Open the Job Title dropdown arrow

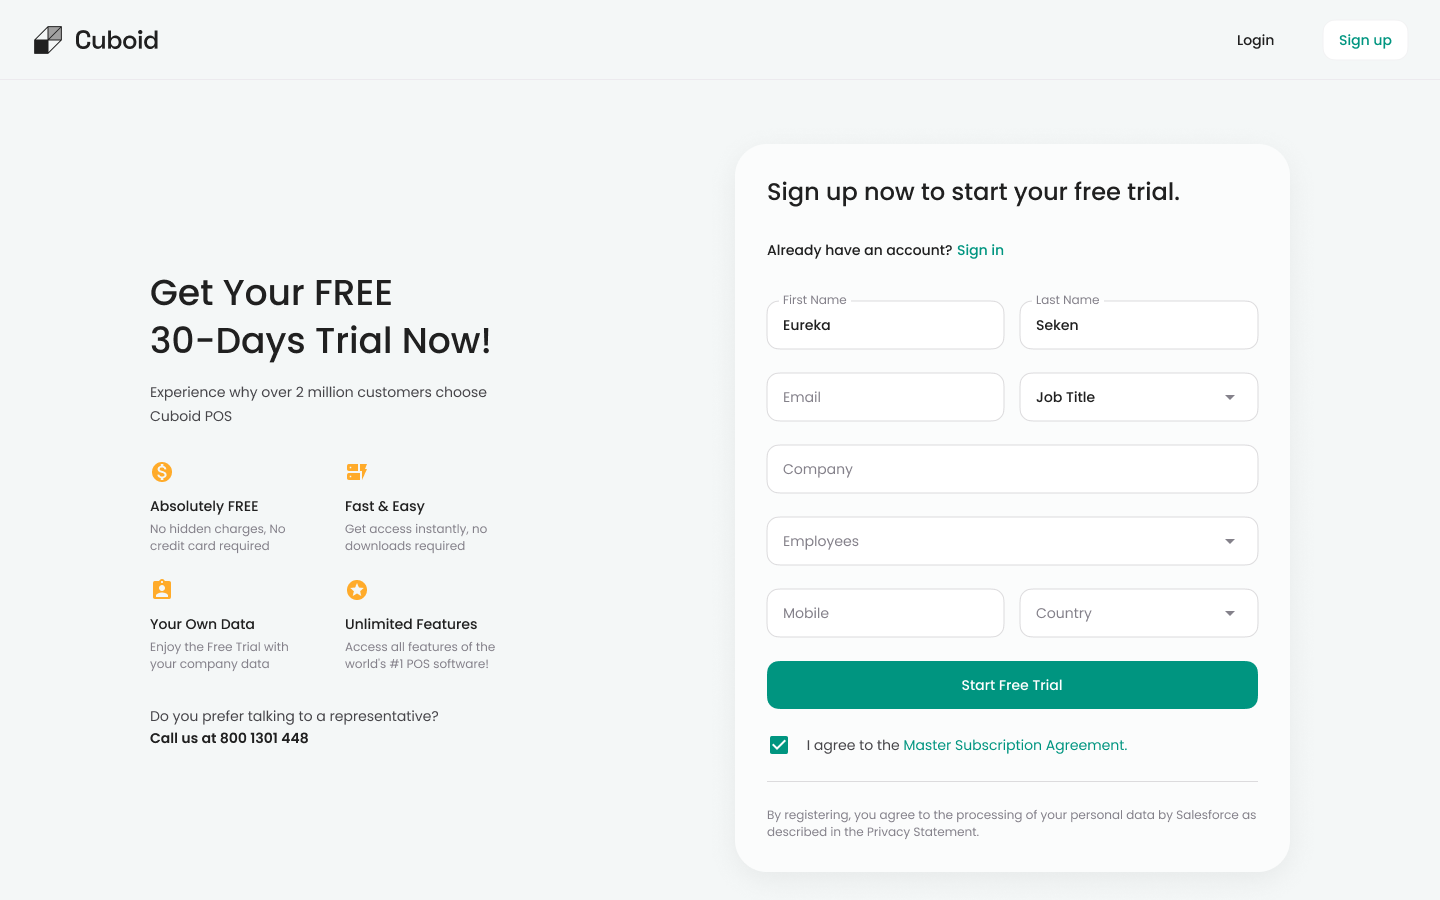(x=1229, y=397)
